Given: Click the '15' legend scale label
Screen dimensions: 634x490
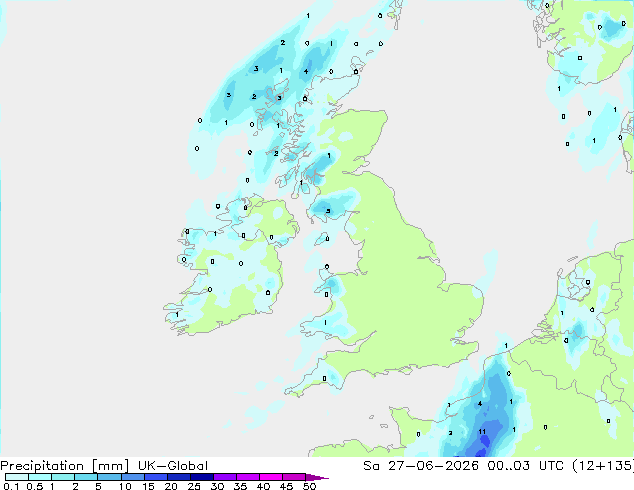Looking at the screenshot, I should pos(148,486).
